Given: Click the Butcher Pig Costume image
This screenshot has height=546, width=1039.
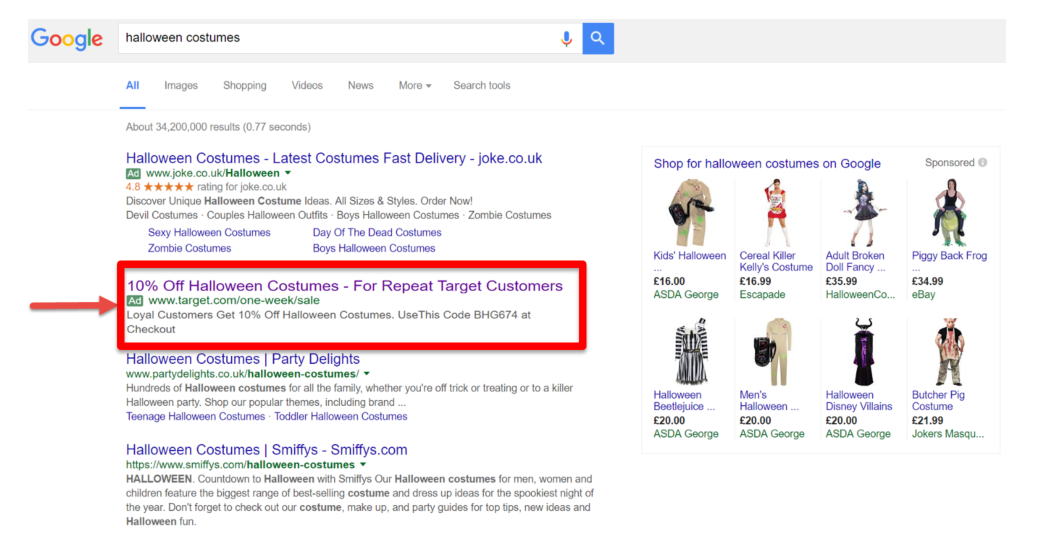Looking at the screenshot, I should (949, 351).
